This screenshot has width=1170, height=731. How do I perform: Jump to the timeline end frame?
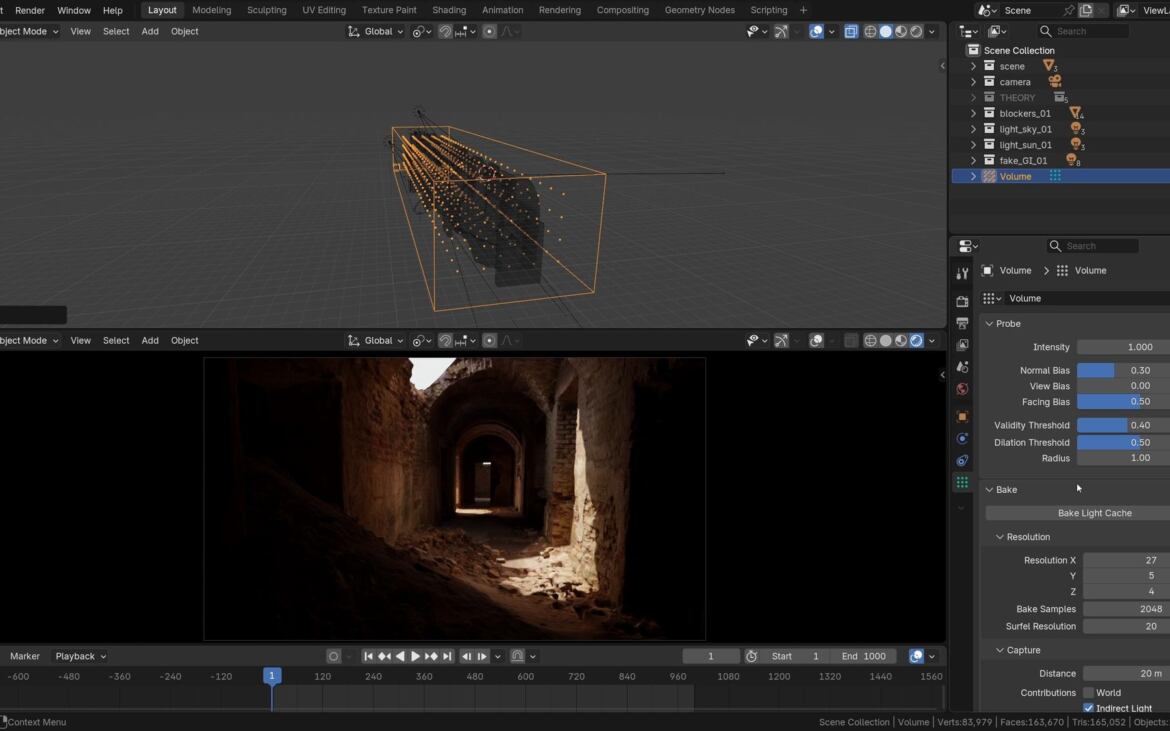pos(447,656)
